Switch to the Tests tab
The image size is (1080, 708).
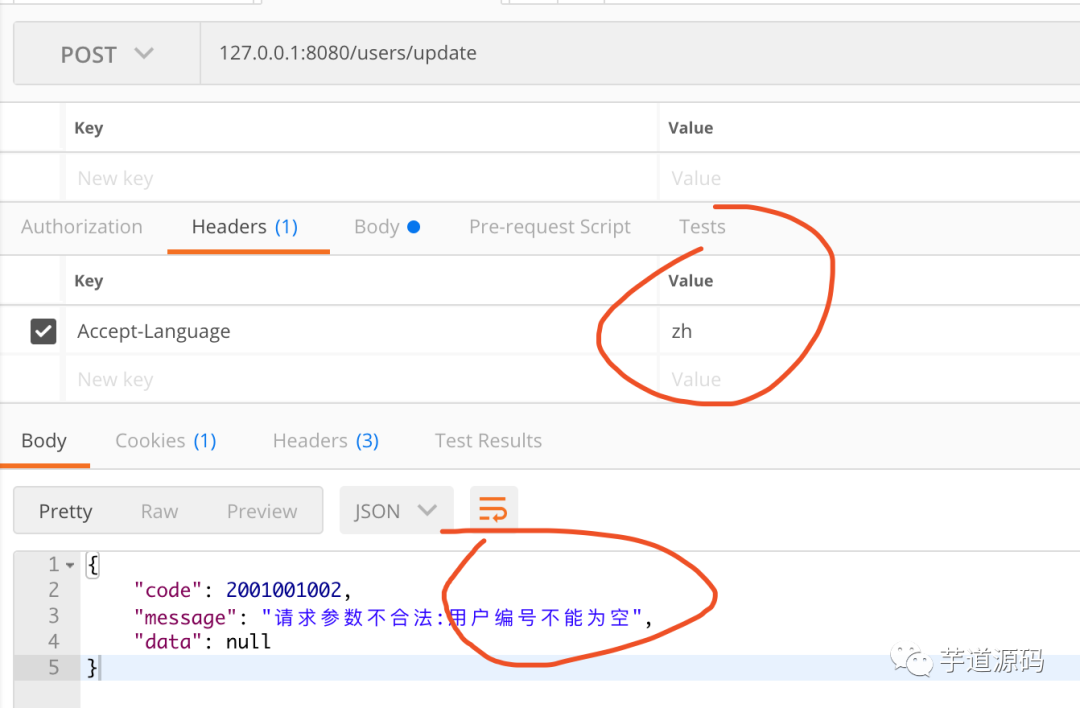[x=702, y=227]
